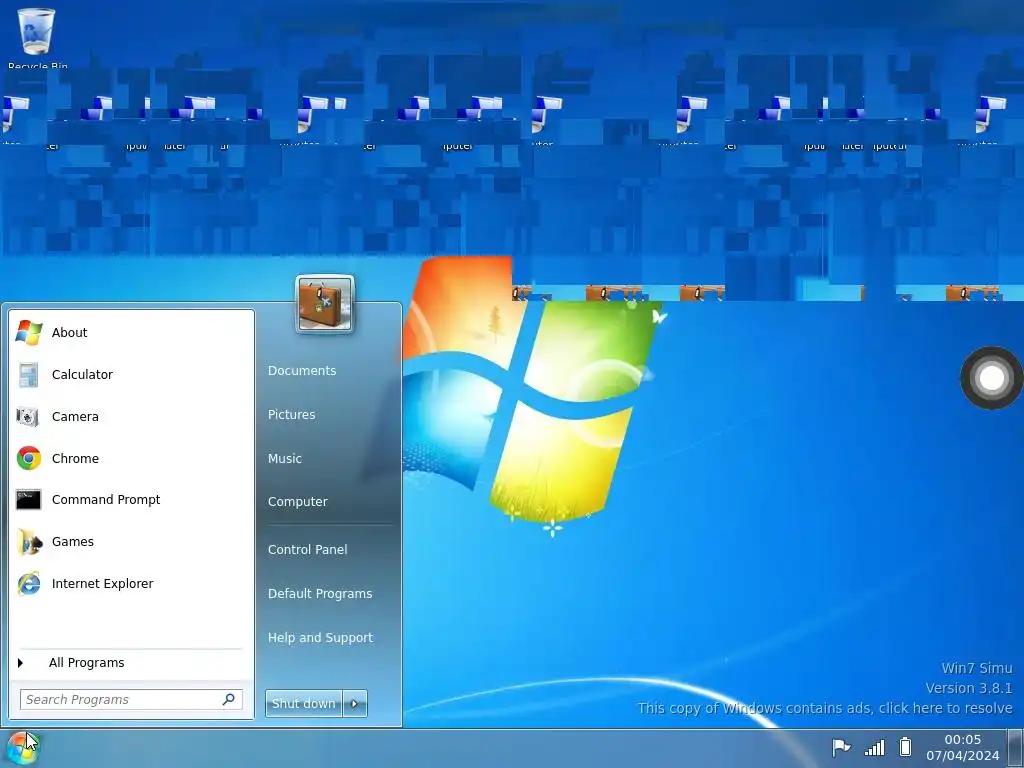
Task: Click the Start orb button
Action: 23,748
